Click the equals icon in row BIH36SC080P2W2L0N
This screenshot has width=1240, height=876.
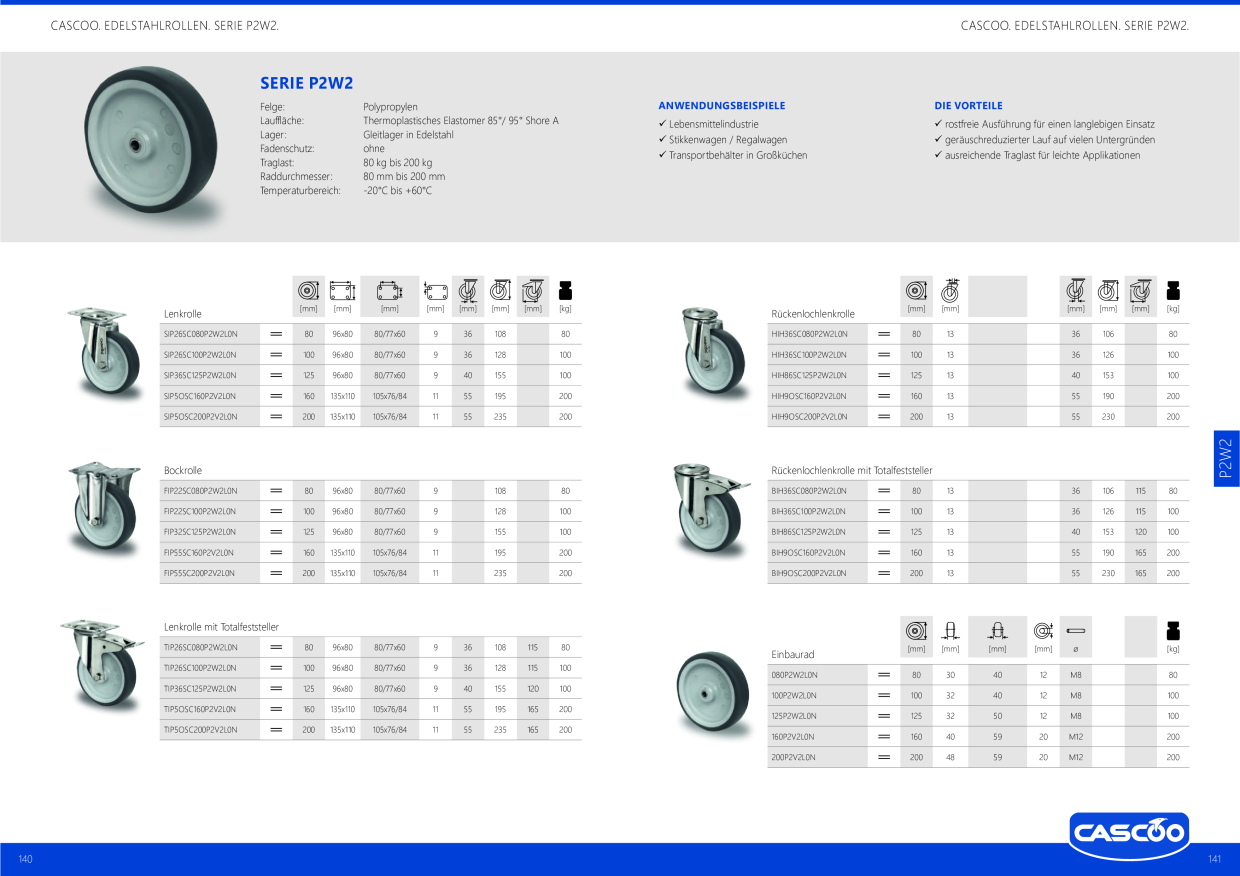click(x=884, y=491)
